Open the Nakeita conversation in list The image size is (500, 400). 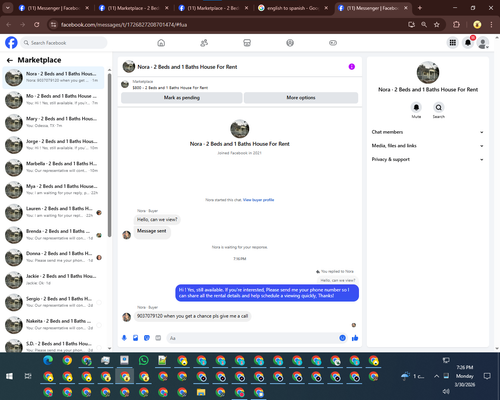click(x=53, y=325)
